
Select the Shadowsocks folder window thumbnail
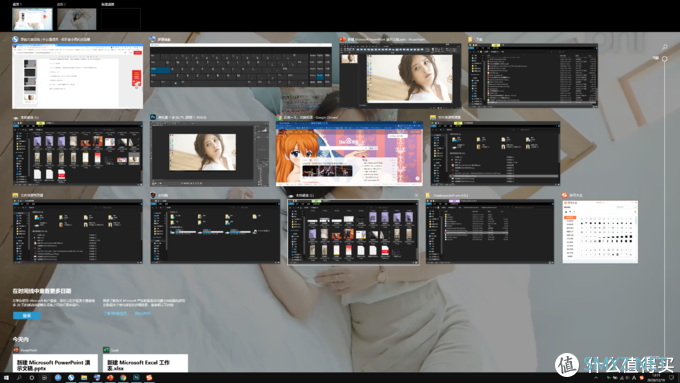(x=490, y=231)
